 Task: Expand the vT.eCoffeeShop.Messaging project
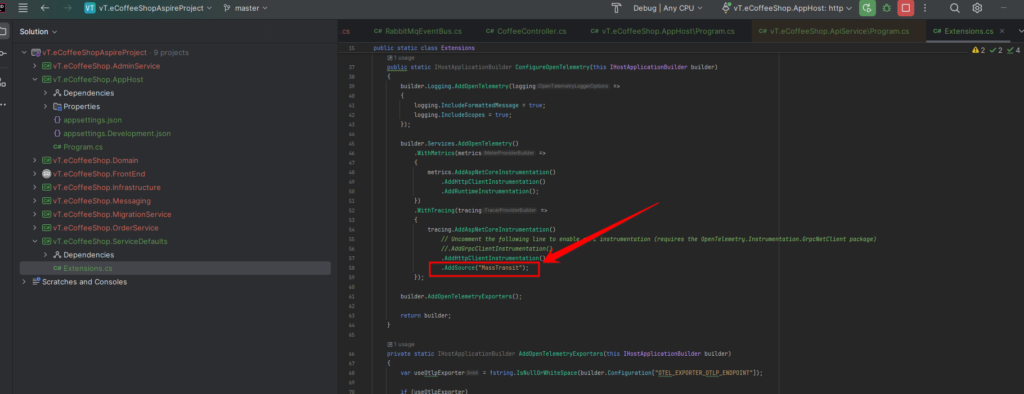(35, 201)
